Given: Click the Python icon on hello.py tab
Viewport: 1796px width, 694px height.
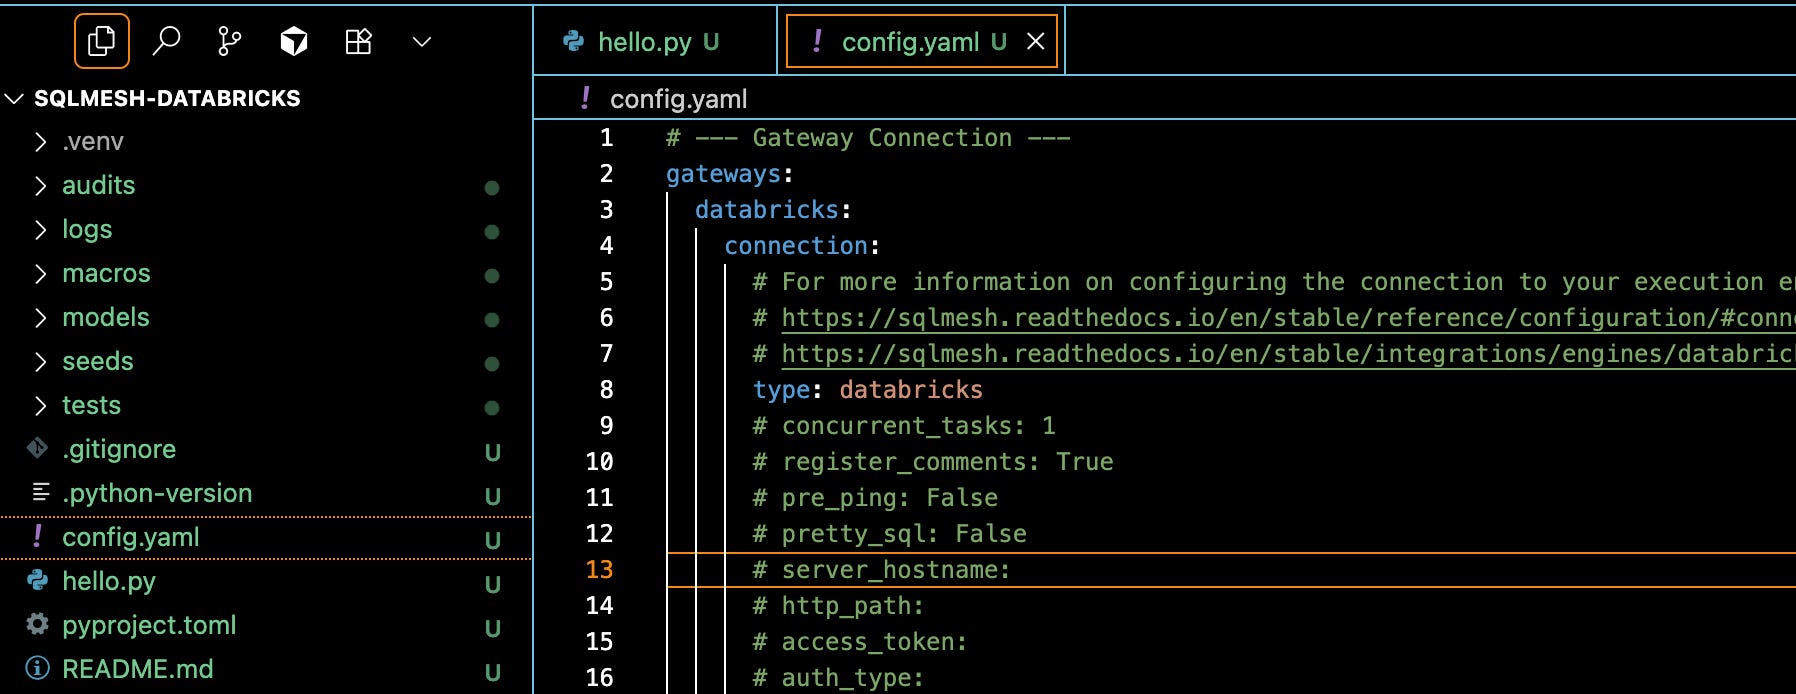Looking at the screenshot, I should point(573,41).
